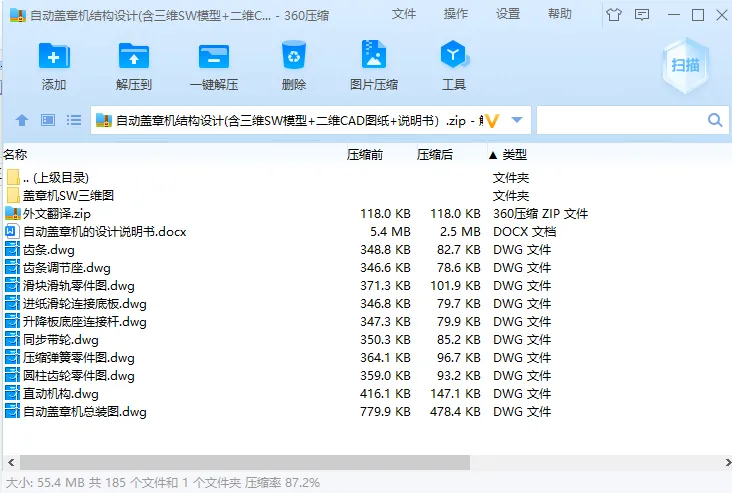Click the search magnifier icon

[715, 120]
